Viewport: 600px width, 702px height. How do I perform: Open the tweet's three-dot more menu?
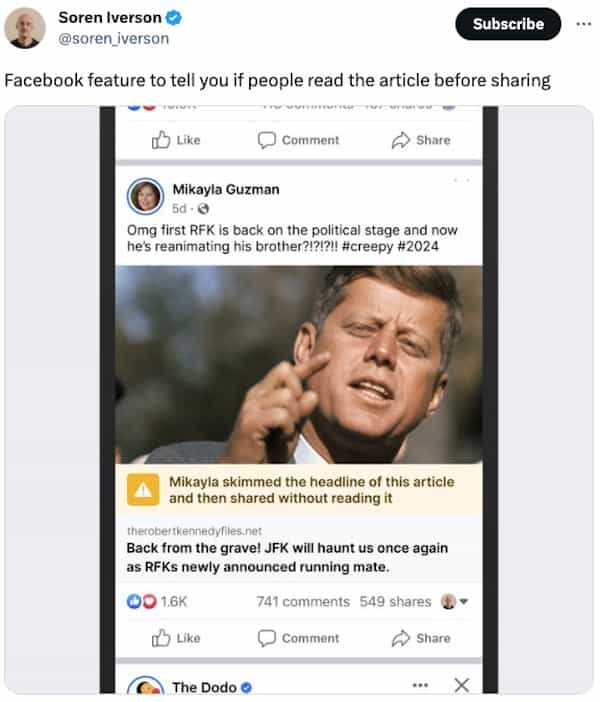point(583,23)
